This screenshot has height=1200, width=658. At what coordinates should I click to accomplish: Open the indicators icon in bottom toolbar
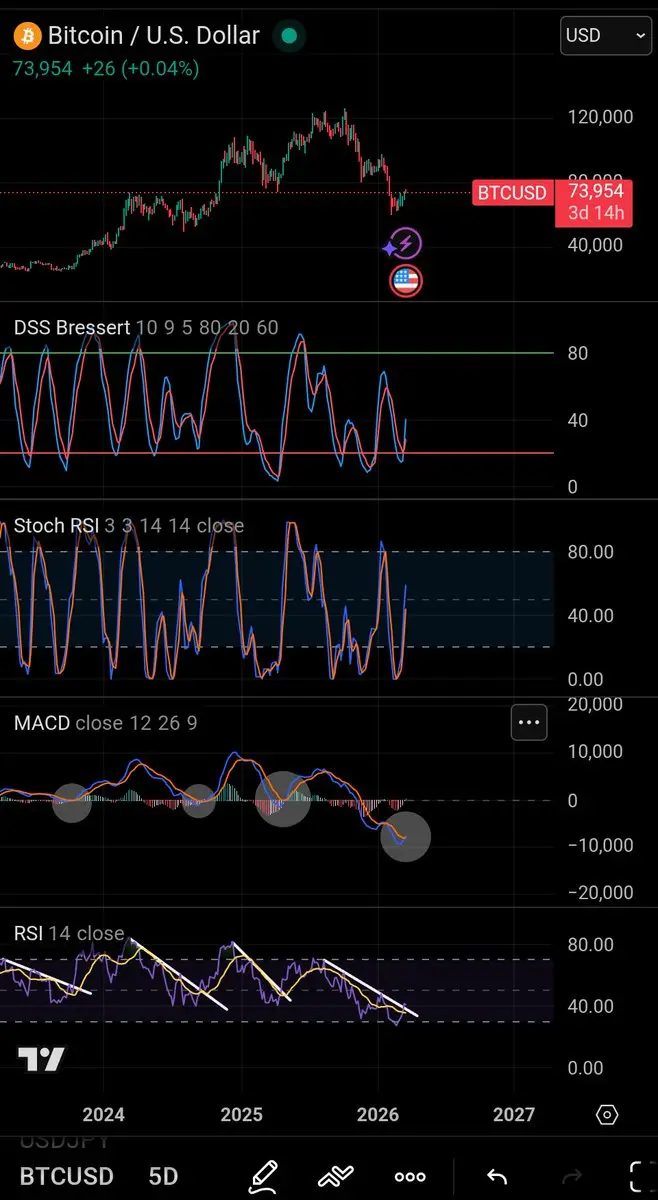point(337,1177)
